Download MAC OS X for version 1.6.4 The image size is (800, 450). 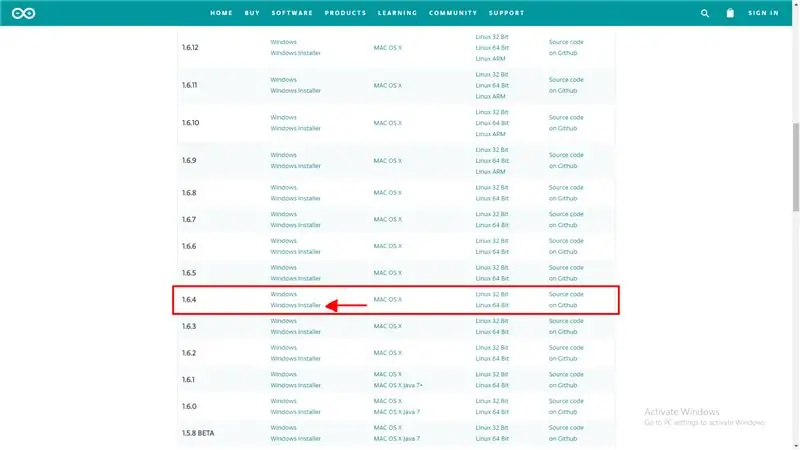pos(387,299)
